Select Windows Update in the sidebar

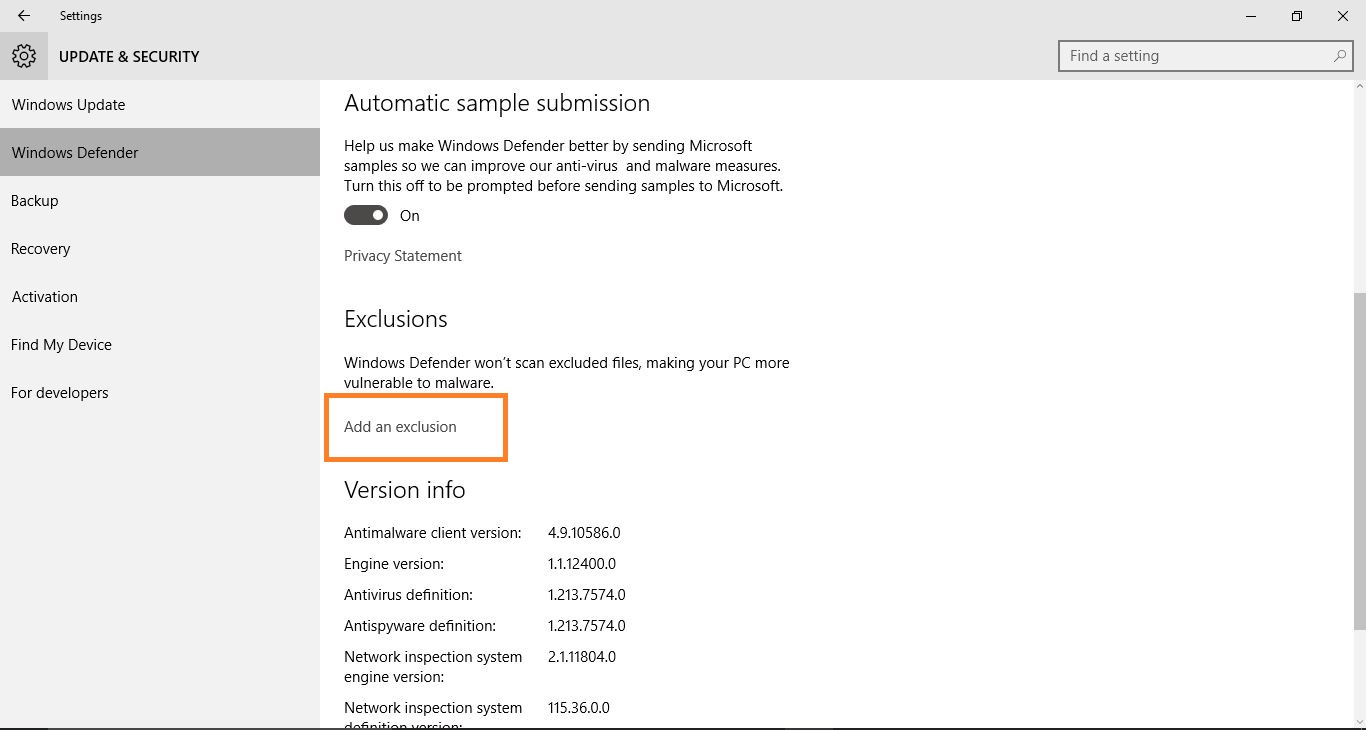pos(67,104)
